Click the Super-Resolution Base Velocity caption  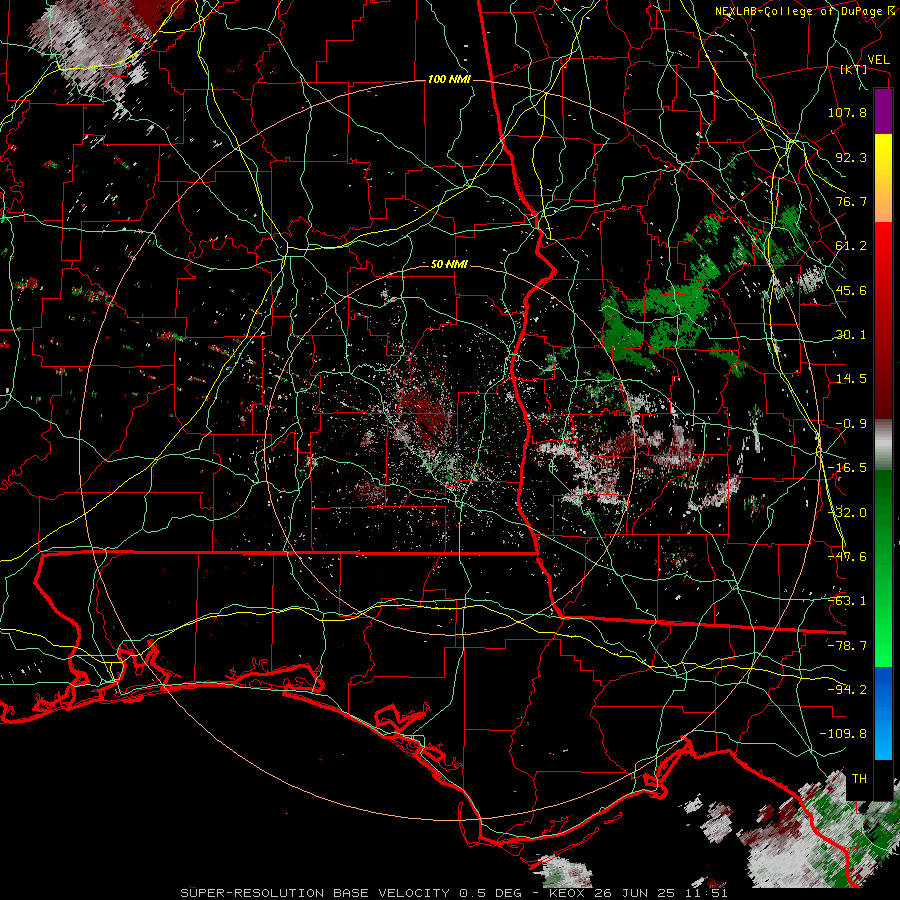pyautogui.click(x=454, y=893)
